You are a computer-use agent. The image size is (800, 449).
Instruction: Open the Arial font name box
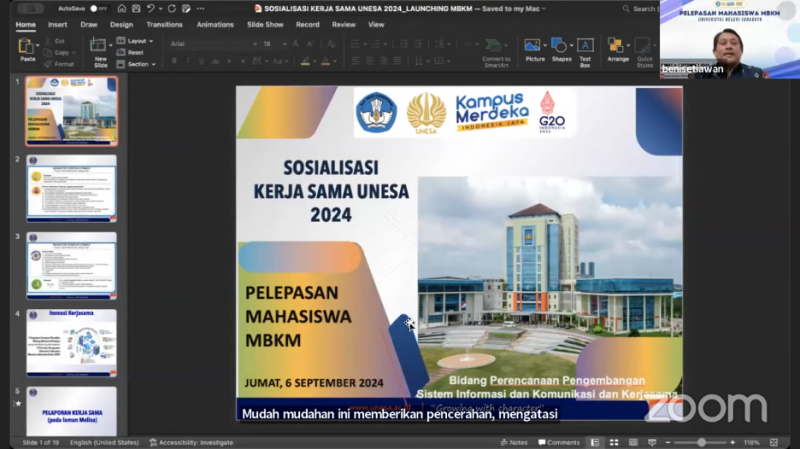point(213,44)
